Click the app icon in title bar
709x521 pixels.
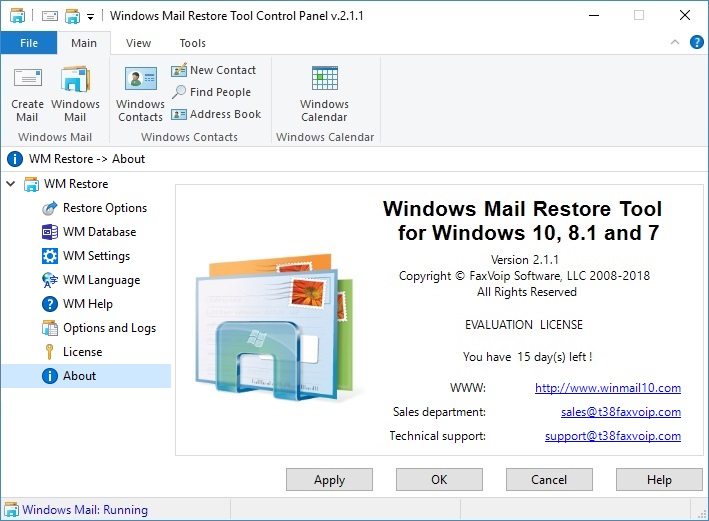click(17, 16)
